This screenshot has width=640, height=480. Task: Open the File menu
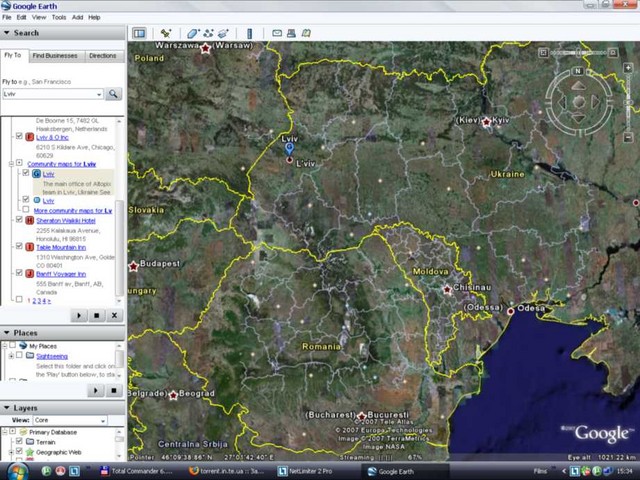(x=7, y=17)
